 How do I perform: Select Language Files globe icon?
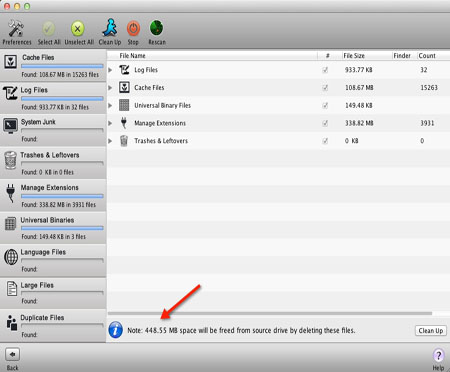click(x=11, y=257)
